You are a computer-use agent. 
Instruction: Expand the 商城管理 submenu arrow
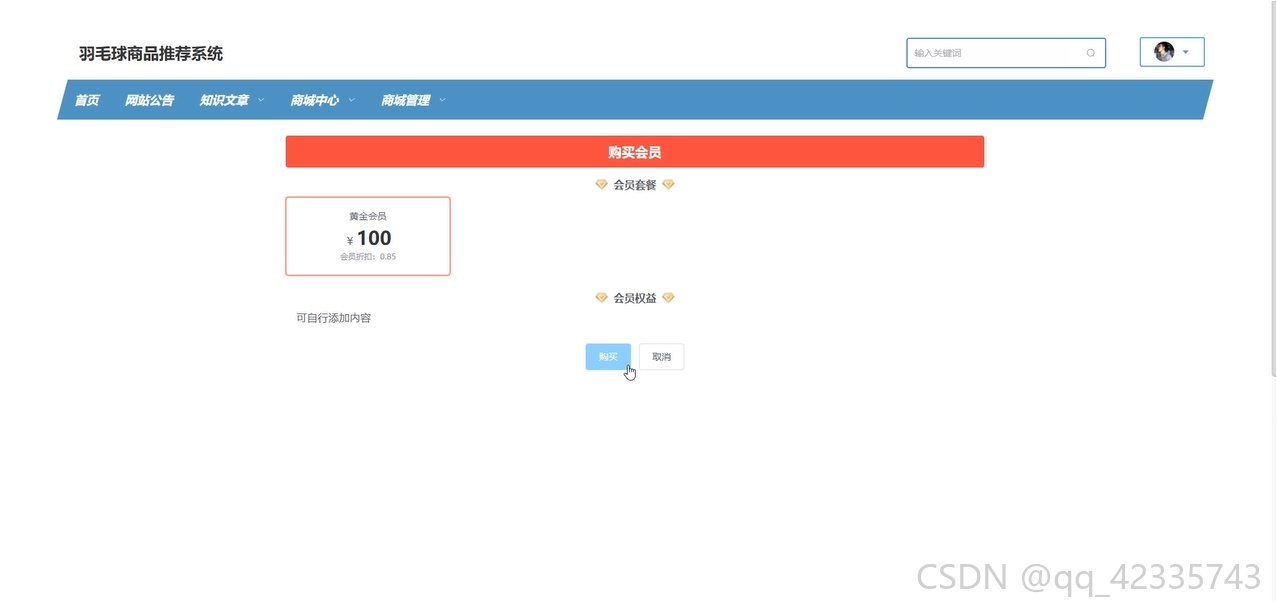point(442,100)
